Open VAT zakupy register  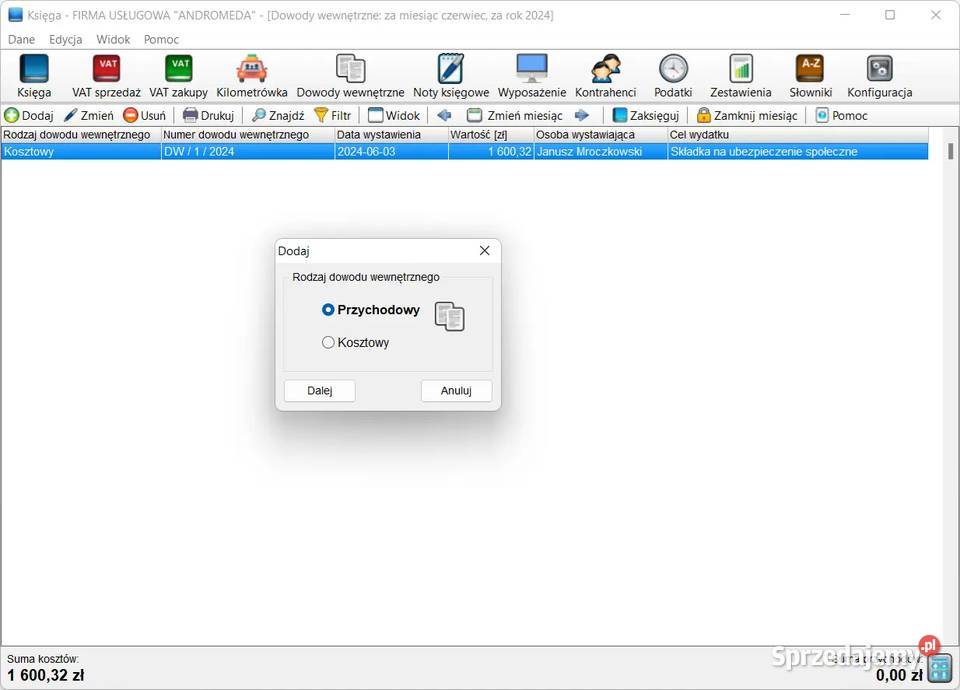pos(178,69)
